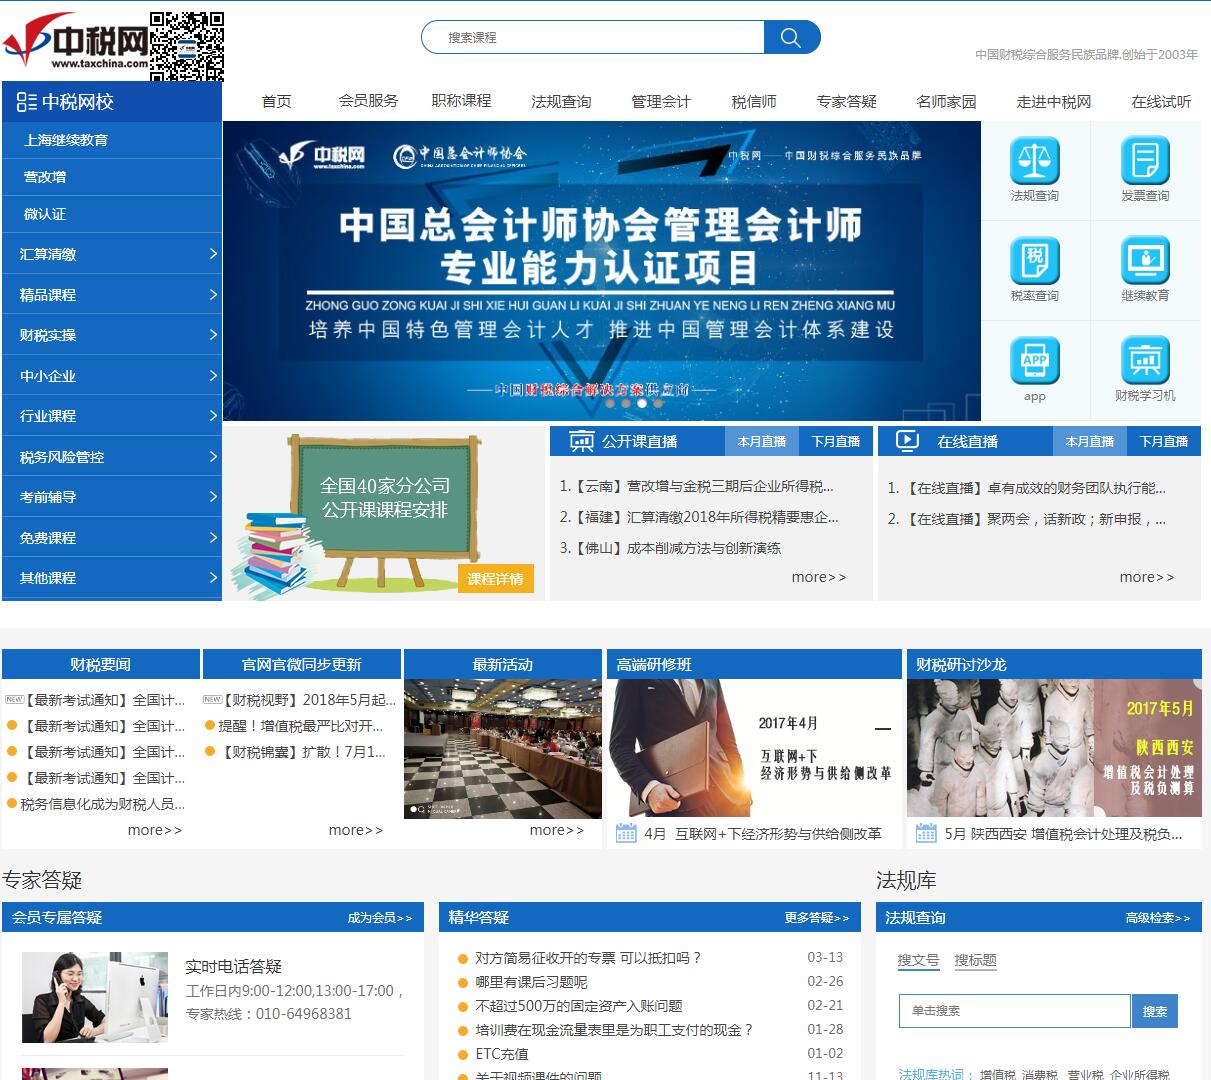This screenshot has width=1211, height=1080.
Task: Open the ETC充值 question
Action: [x=502, y=1054]
